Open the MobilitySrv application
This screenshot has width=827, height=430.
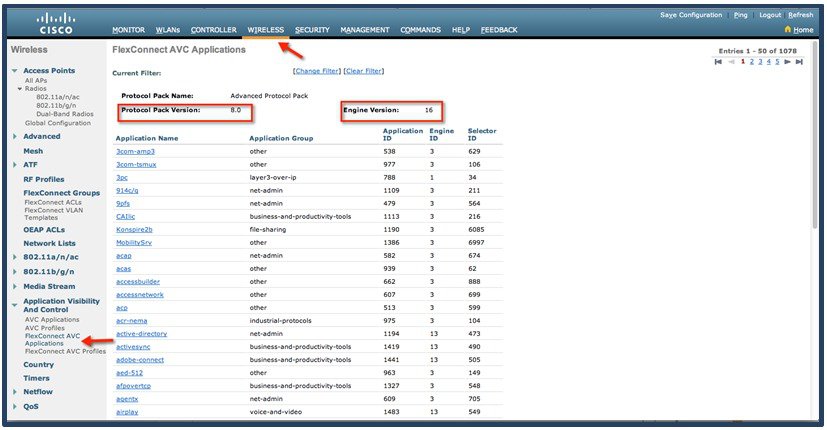click(x=133, y=243)
